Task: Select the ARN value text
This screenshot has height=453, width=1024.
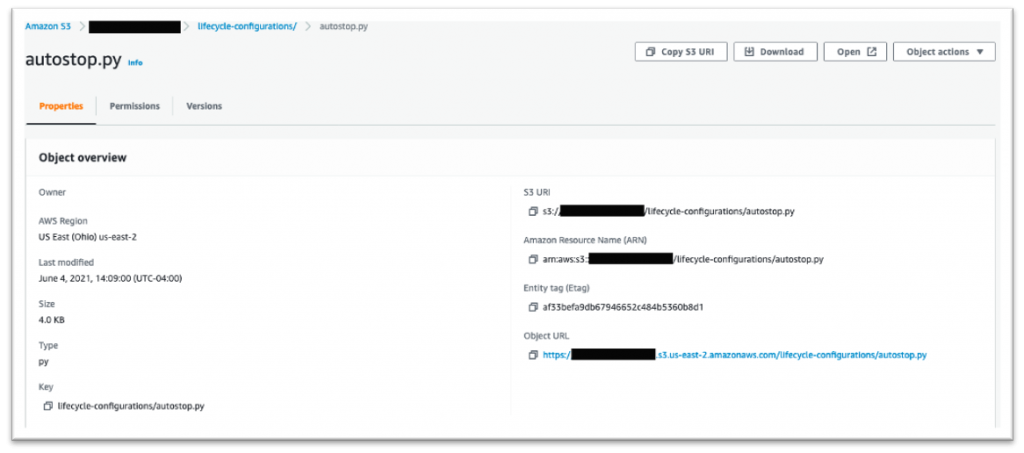Action: [x=683, y=259]
